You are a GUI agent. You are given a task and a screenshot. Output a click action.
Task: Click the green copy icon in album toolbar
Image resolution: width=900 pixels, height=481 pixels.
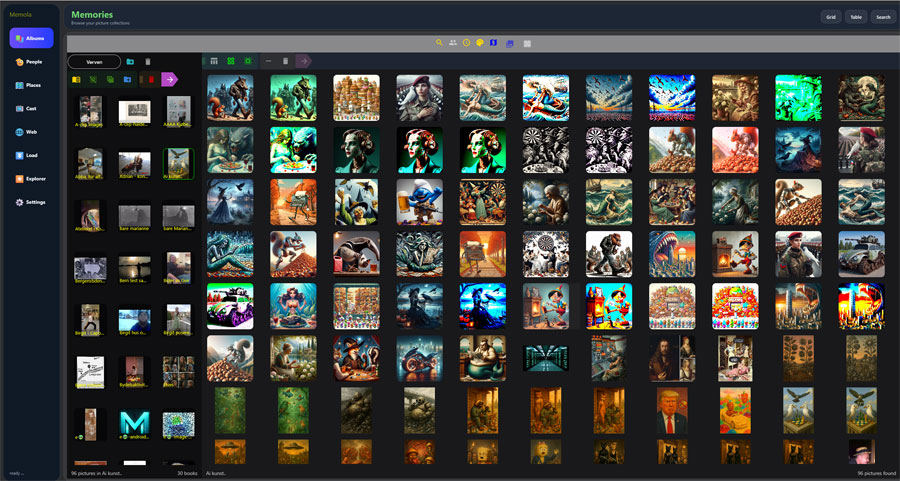[110, 80]
